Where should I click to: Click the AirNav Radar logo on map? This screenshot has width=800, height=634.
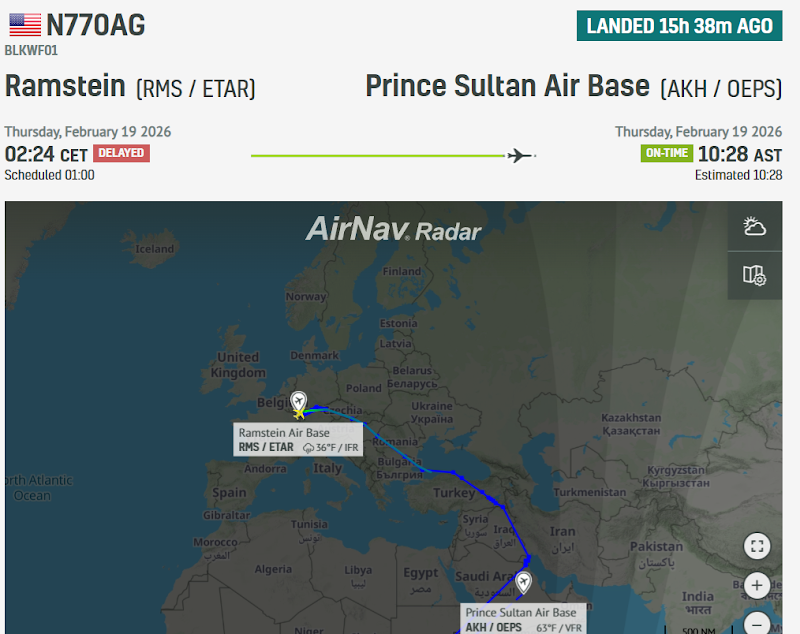[393, 230]
